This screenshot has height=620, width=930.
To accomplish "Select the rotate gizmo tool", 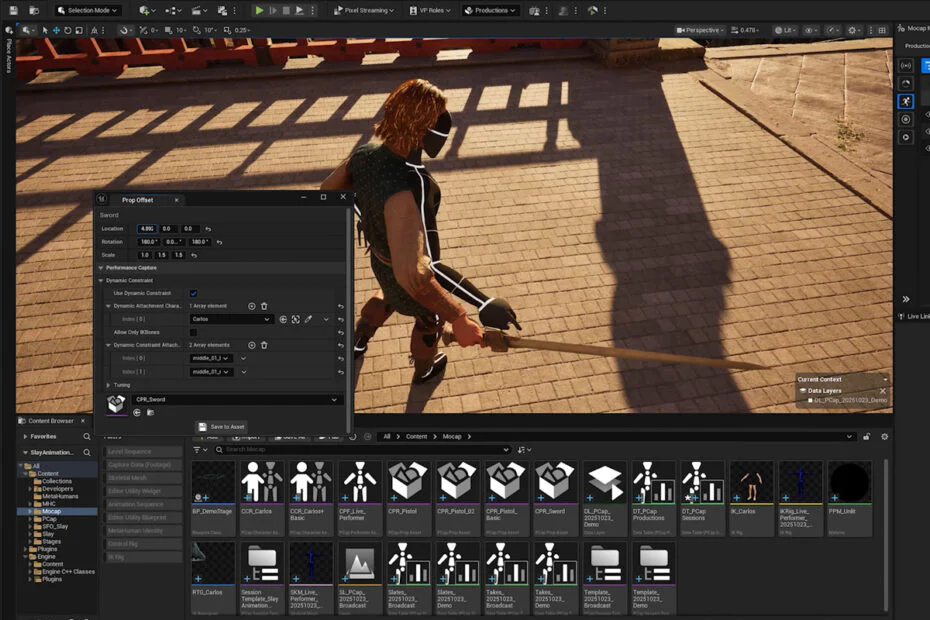I will (68, 30).
